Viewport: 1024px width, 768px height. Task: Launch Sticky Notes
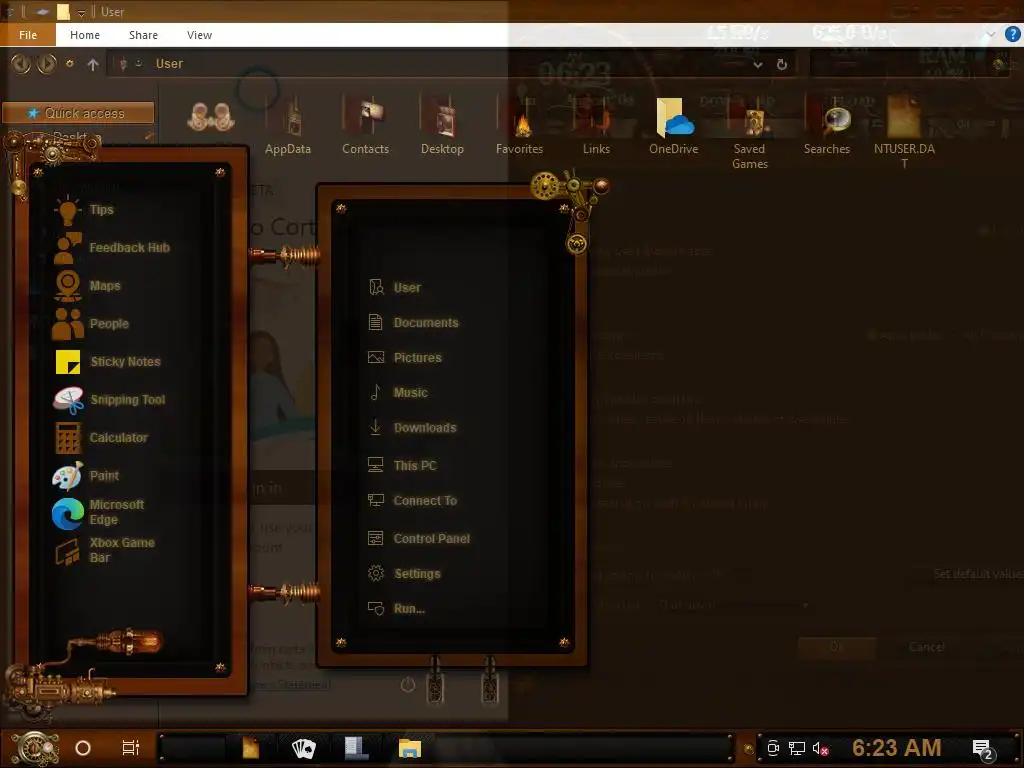[x=108, y=361]
